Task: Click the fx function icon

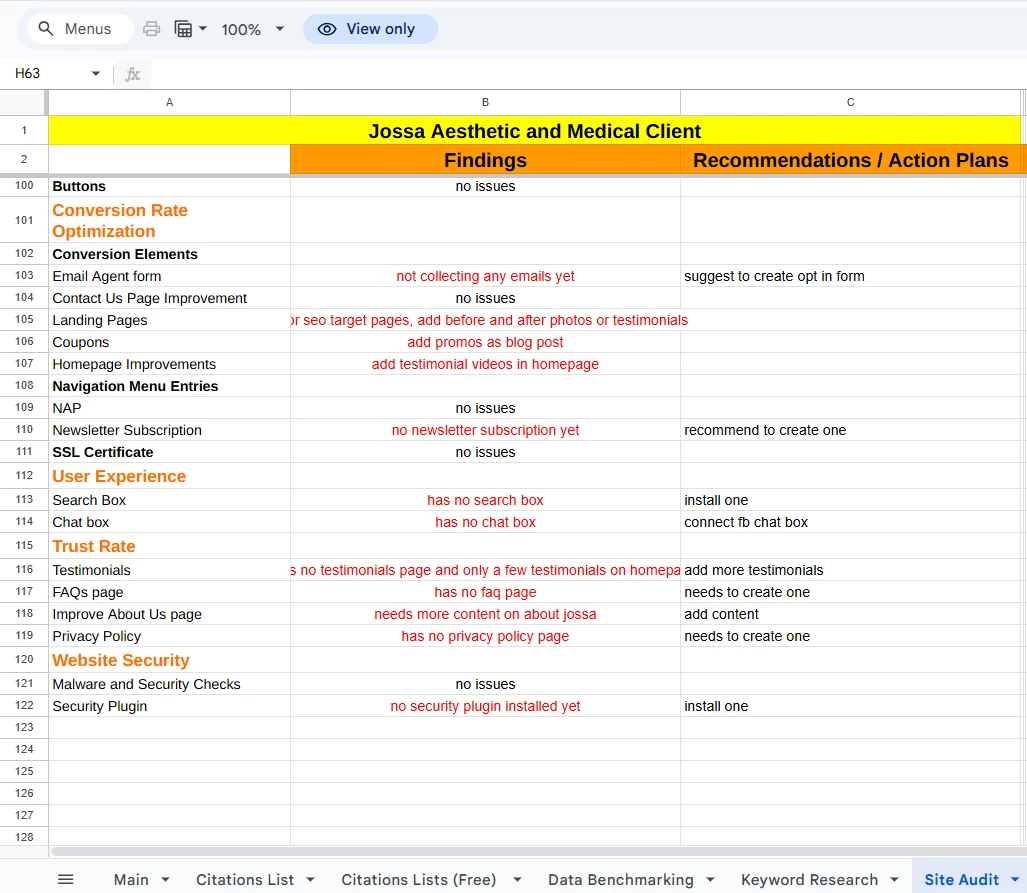Action: click(x=133, y=74)
